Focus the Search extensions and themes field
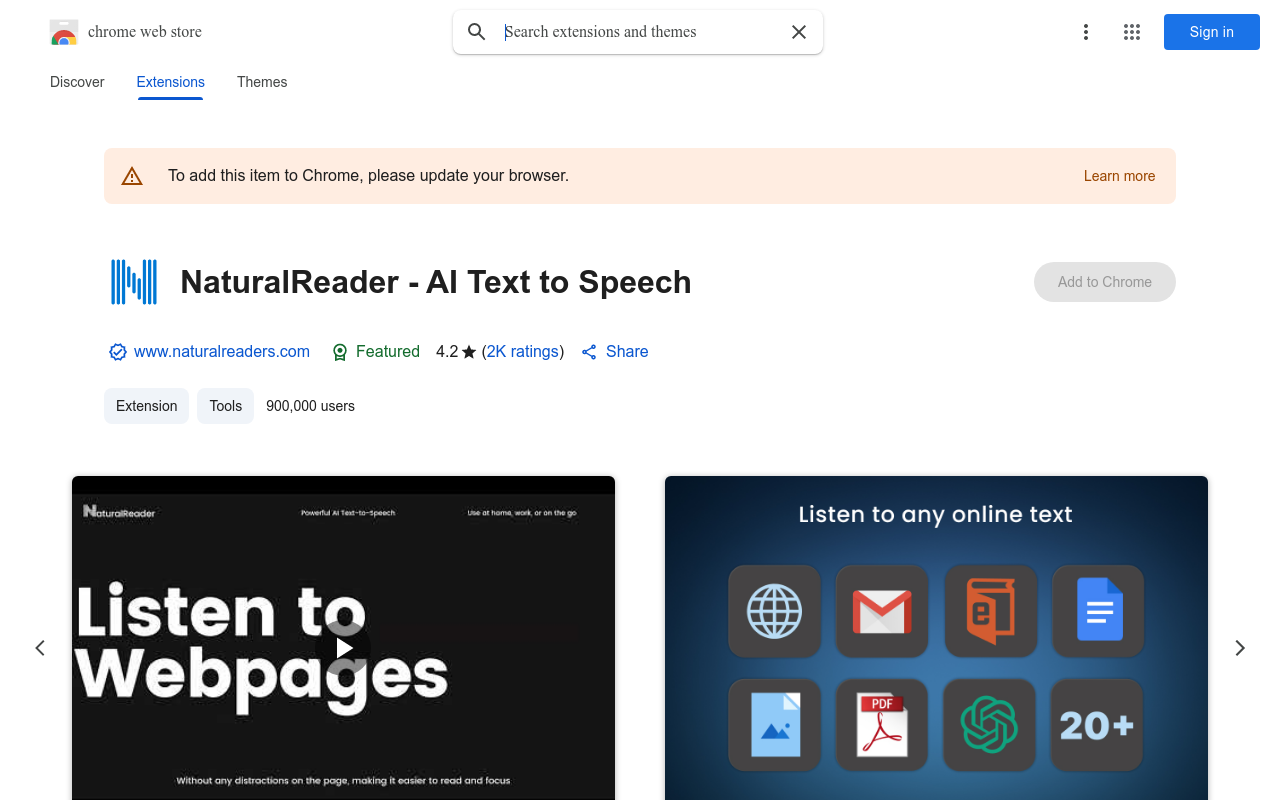This screenshot has width=1280, height=800. tap(640, 32)
